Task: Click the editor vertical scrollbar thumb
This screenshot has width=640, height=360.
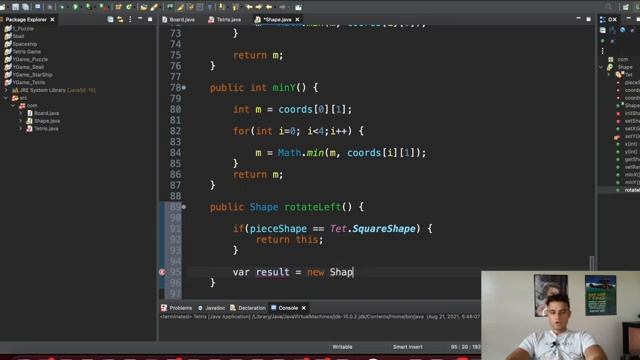Action: tap(592, 263)
